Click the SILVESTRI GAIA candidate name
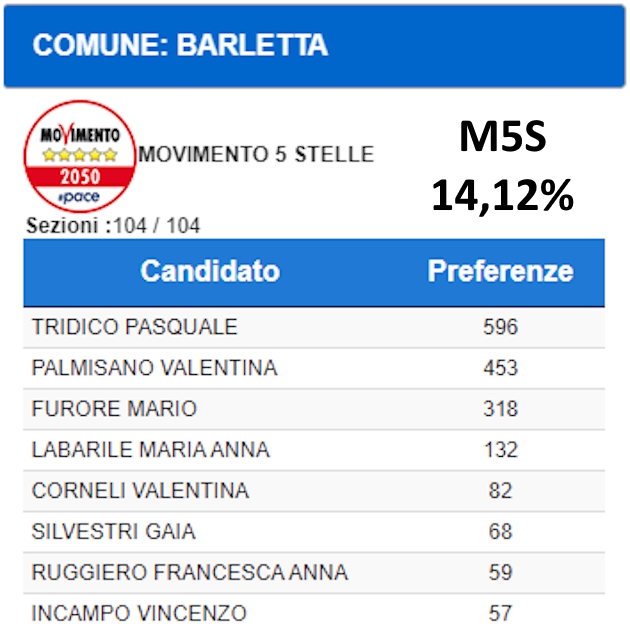 tap(114, 532)
